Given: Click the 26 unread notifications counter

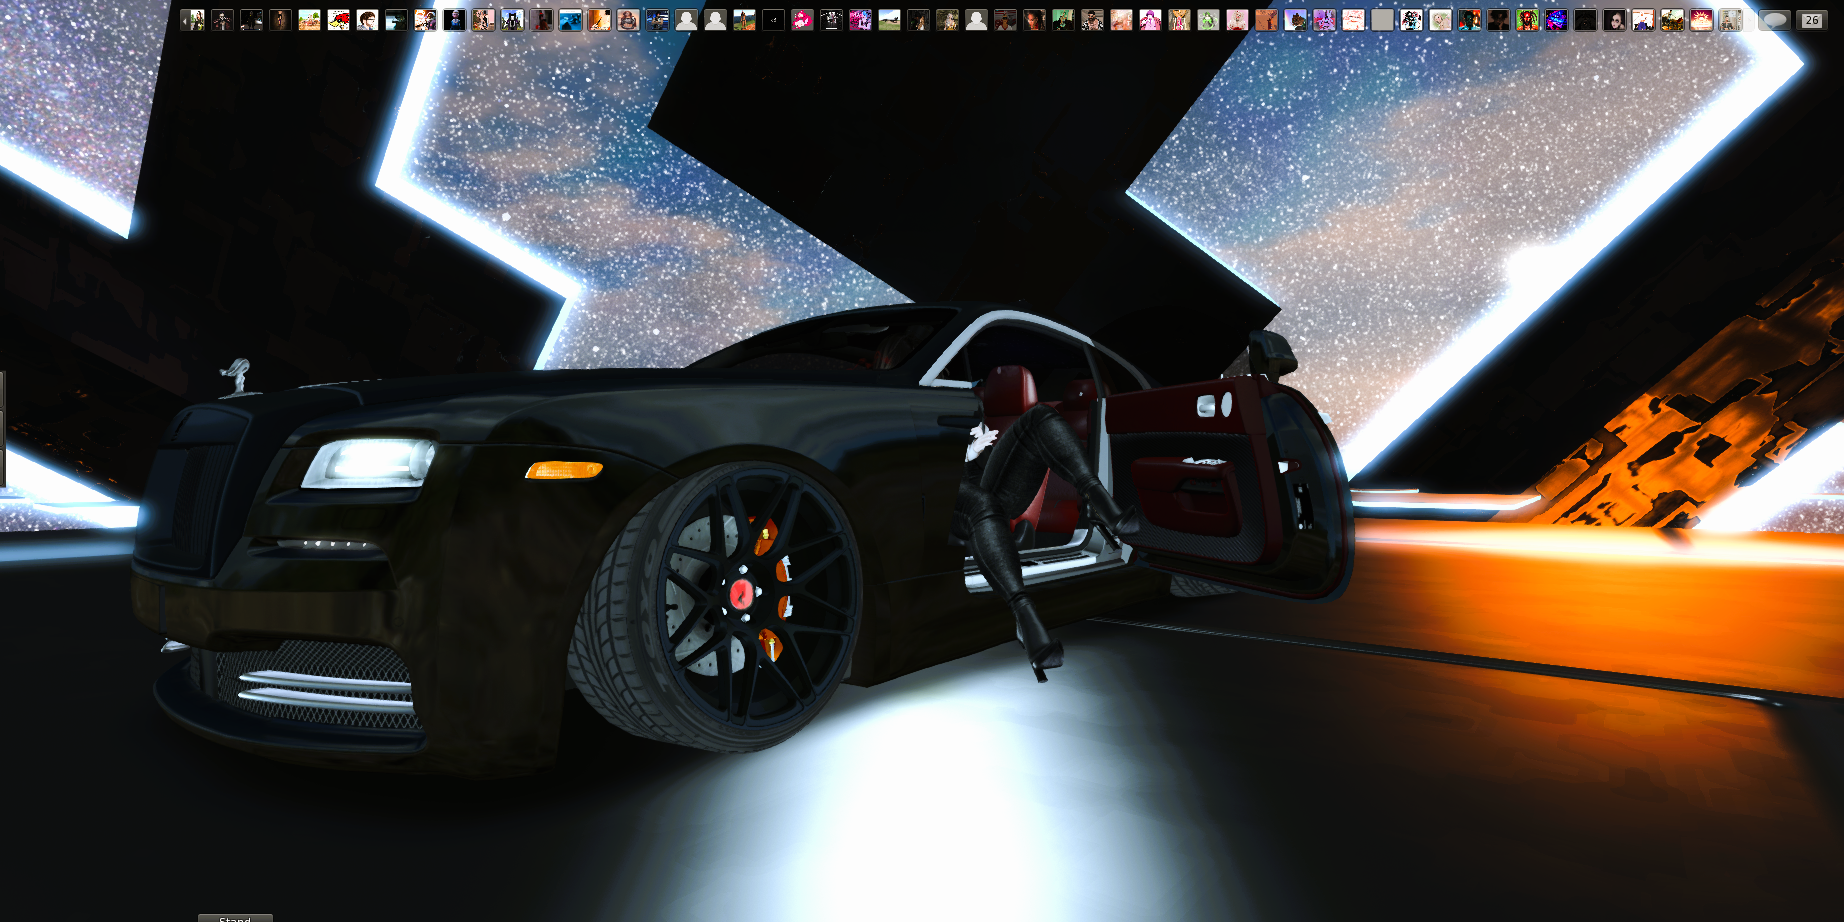Looking at the screenshot, I should [x=1812, y=20].
